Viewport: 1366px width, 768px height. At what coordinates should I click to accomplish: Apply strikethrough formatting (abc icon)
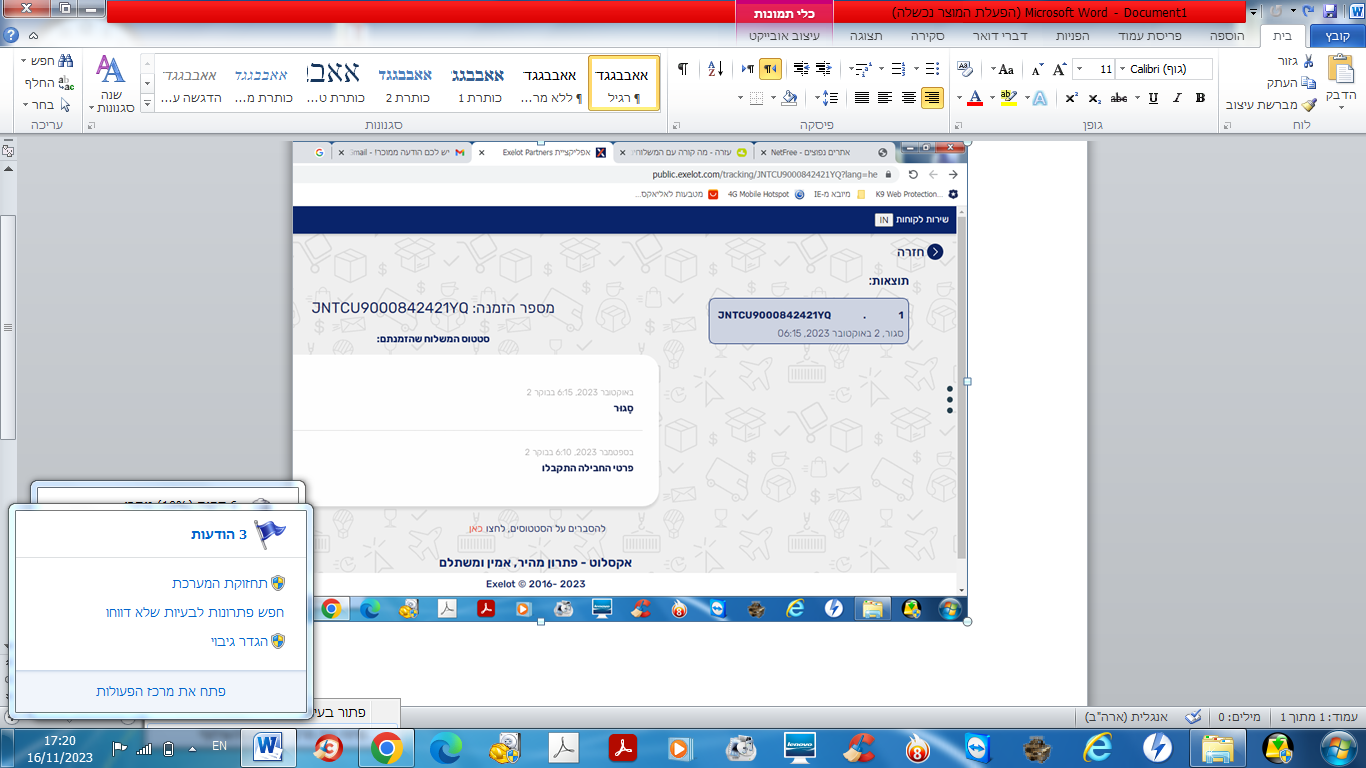click(x=1120, y=98)
